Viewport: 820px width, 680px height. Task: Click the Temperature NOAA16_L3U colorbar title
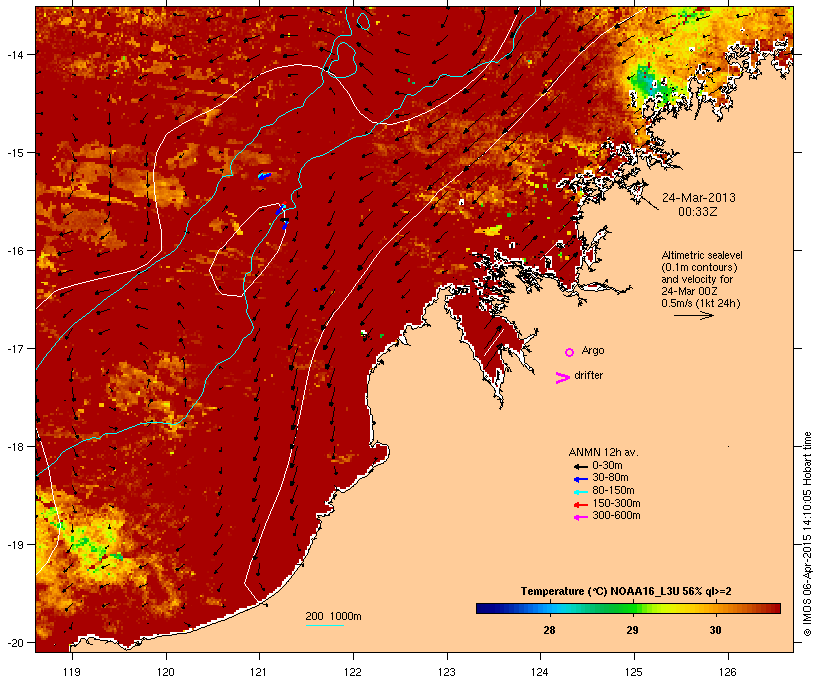626,591
